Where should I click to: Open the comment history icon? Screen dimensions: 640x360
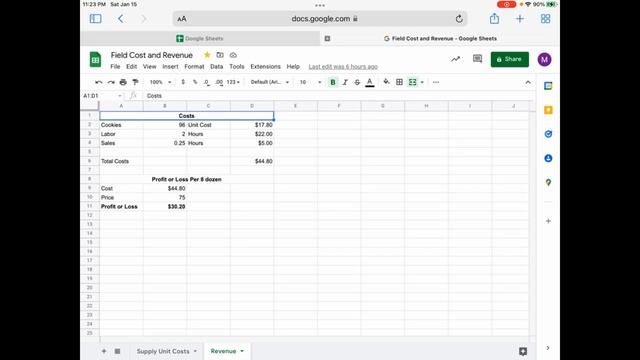tap(477, 59)
